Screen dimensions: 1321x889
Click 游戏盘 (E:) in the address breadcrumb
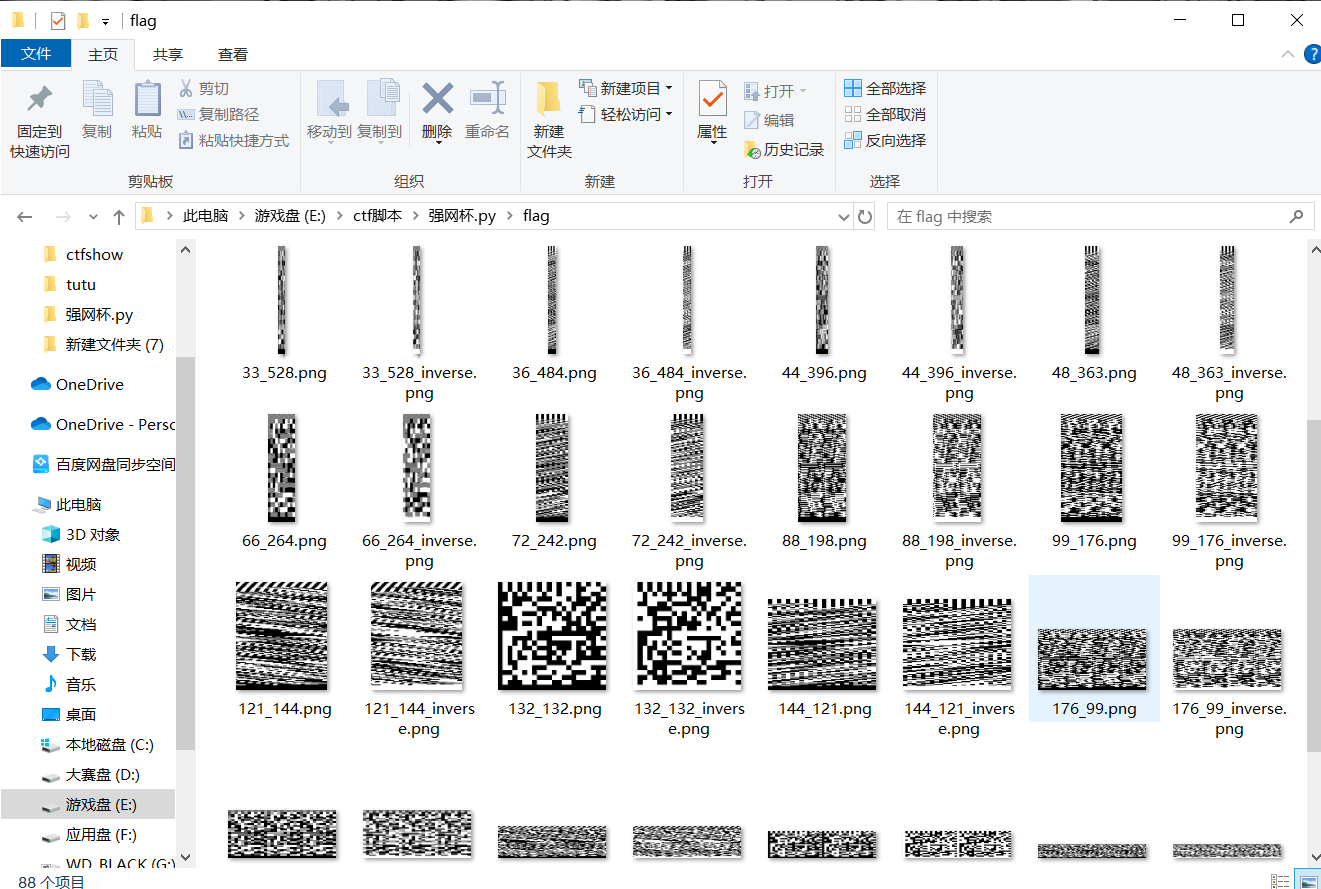[291, 216]
